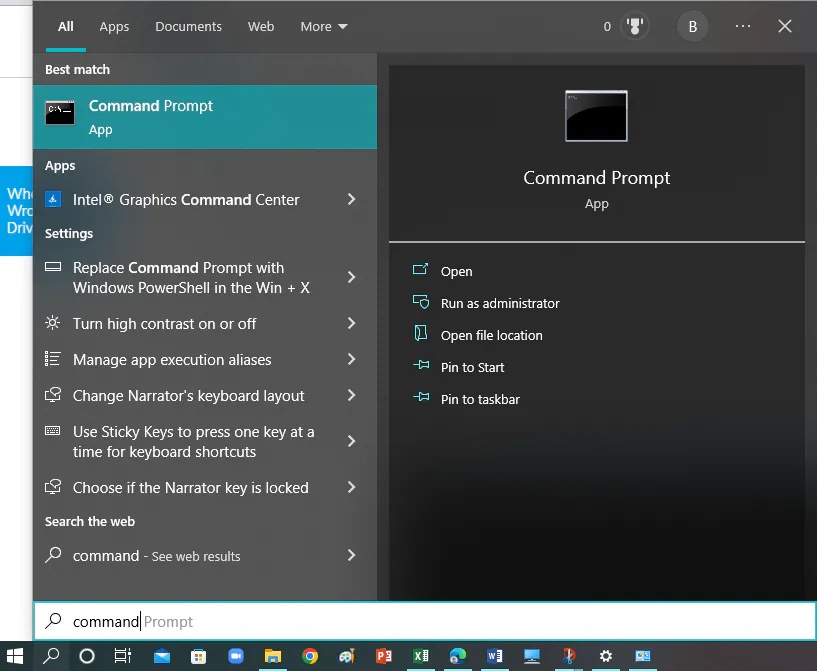Open Word from the taskbar
The image size is (817, 671).
pos(494,658)
